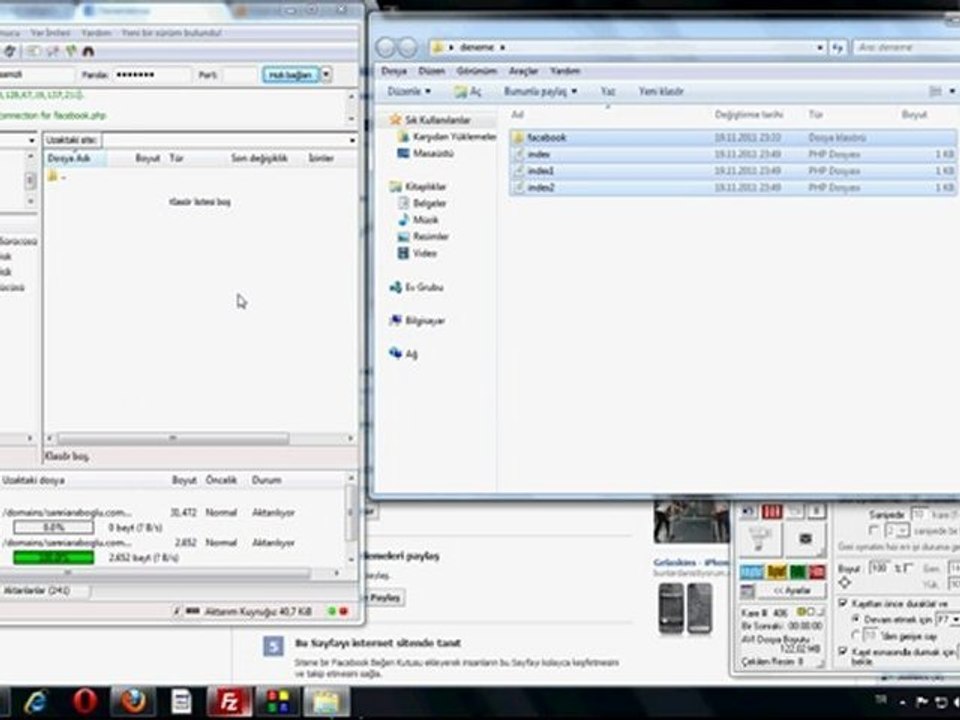Click the Paylaş button on Facebook page
This screenshot has height=720, width=960.
[385, 597]
